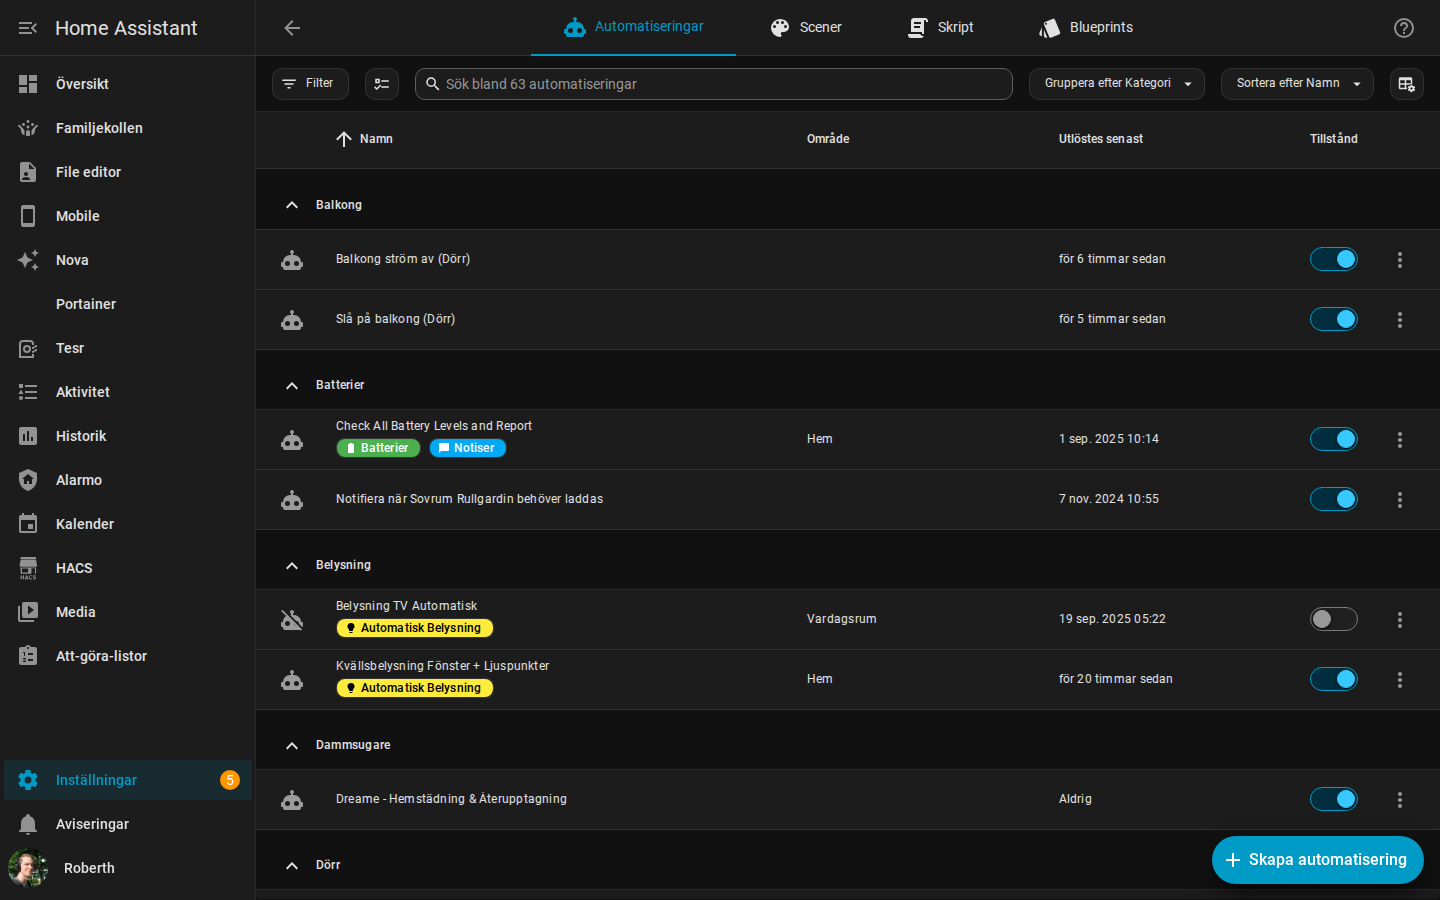Collapse the Belysning category
The width and height of the screenshot is (1440, 900).
point(292,565)
